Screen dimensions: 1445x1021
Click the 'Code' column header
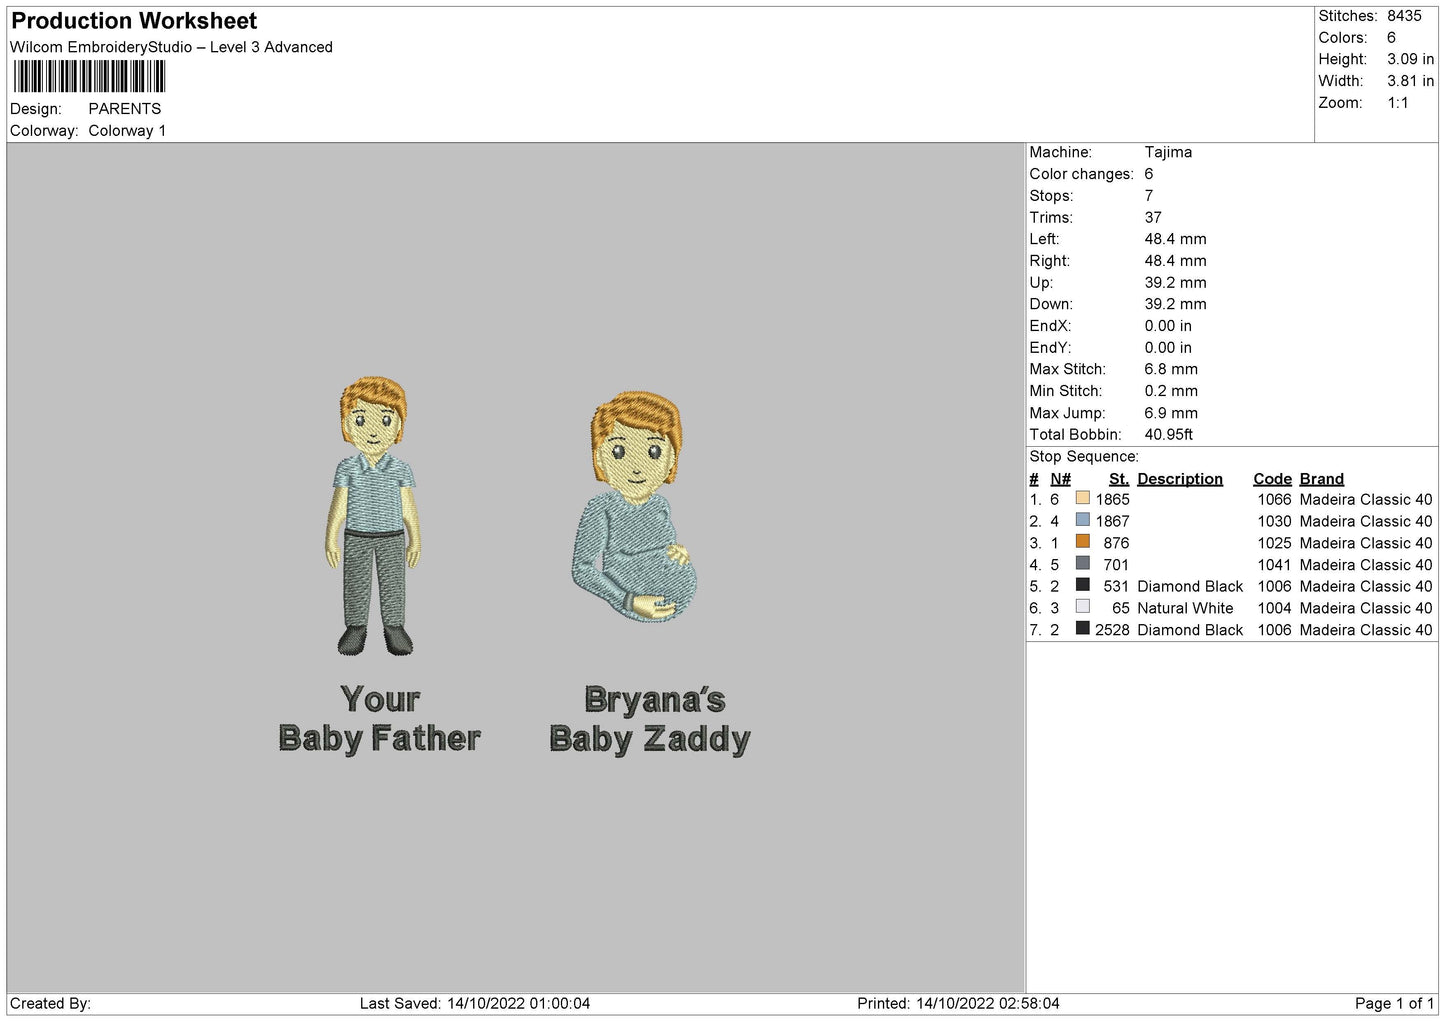[x=1272, y=479]
